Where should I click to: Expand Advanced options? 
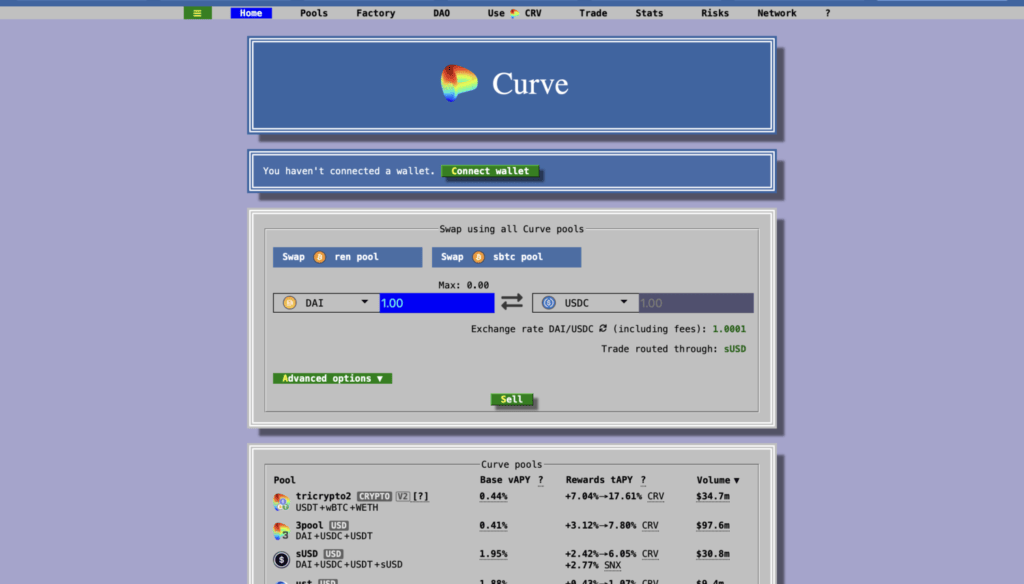[x=332, y=378]
